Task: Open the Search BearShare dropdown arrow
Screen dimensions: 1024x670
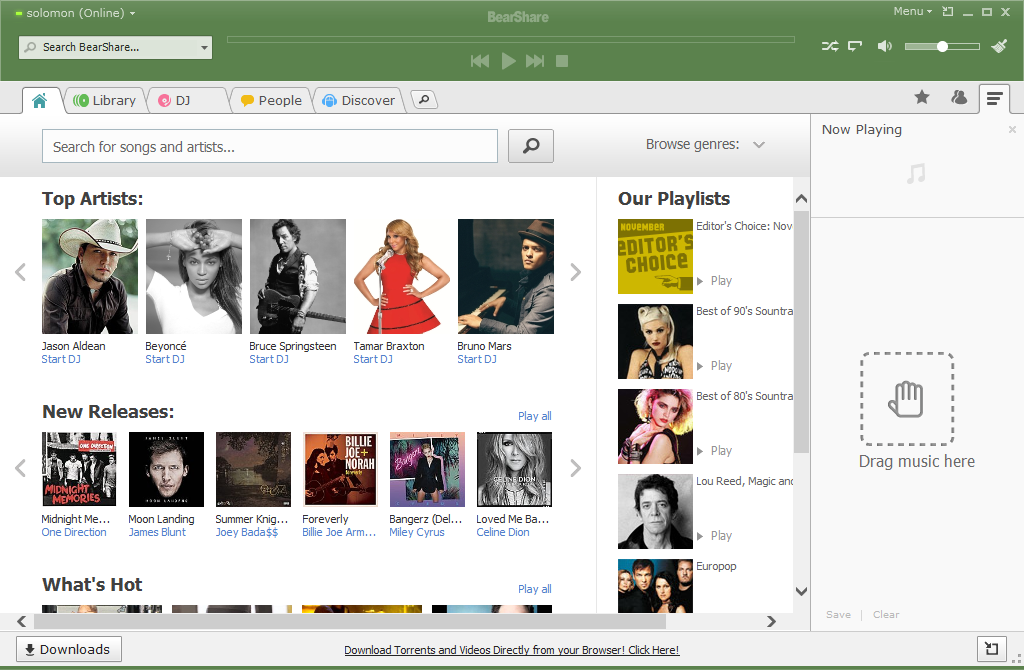Action: 204,48
